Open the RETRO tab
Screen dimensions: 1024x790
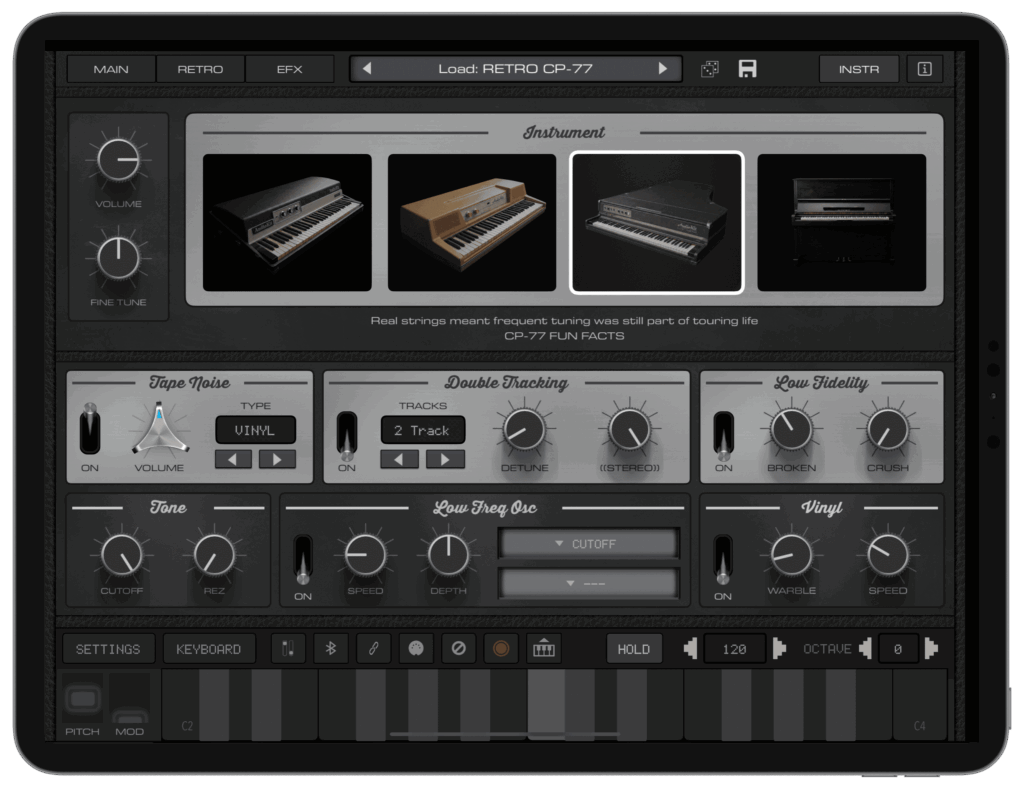200,69
